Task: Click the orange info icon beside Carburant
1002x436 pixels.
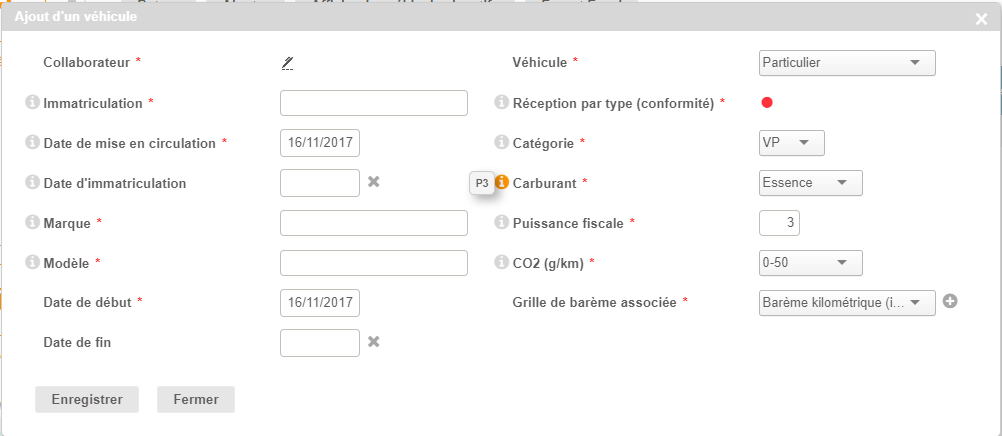Action: 502,183
